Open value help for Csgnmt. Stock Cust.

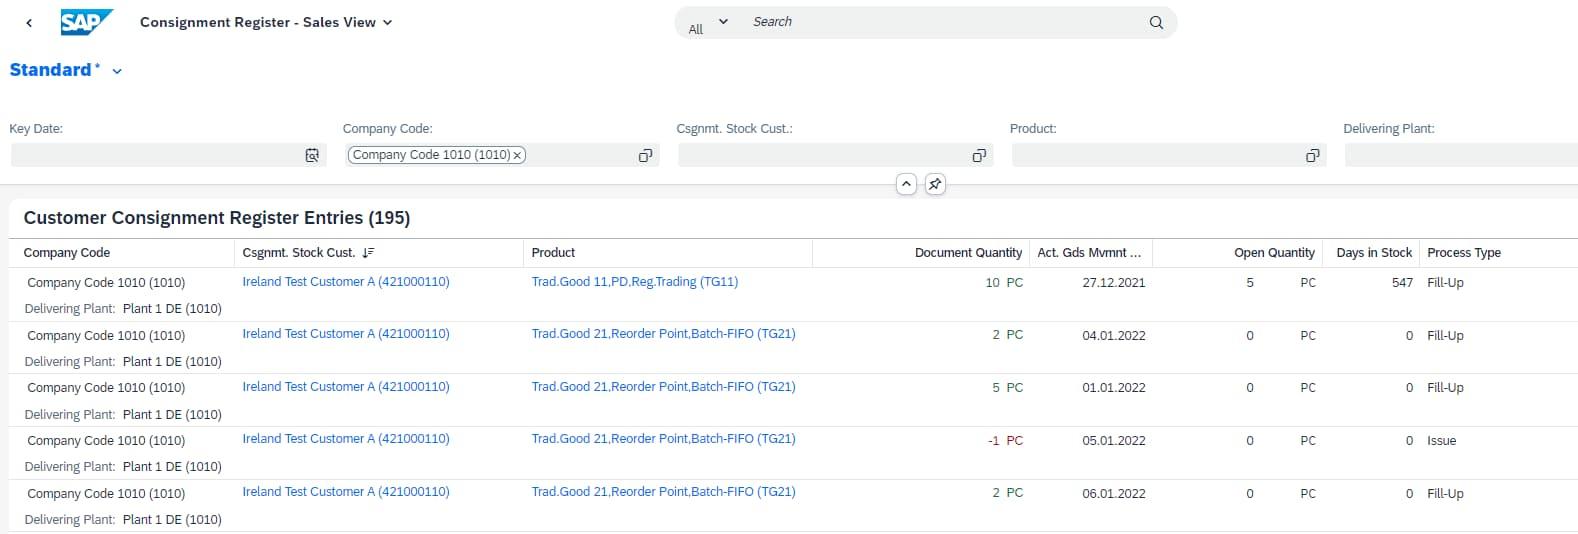click(979, 155)
